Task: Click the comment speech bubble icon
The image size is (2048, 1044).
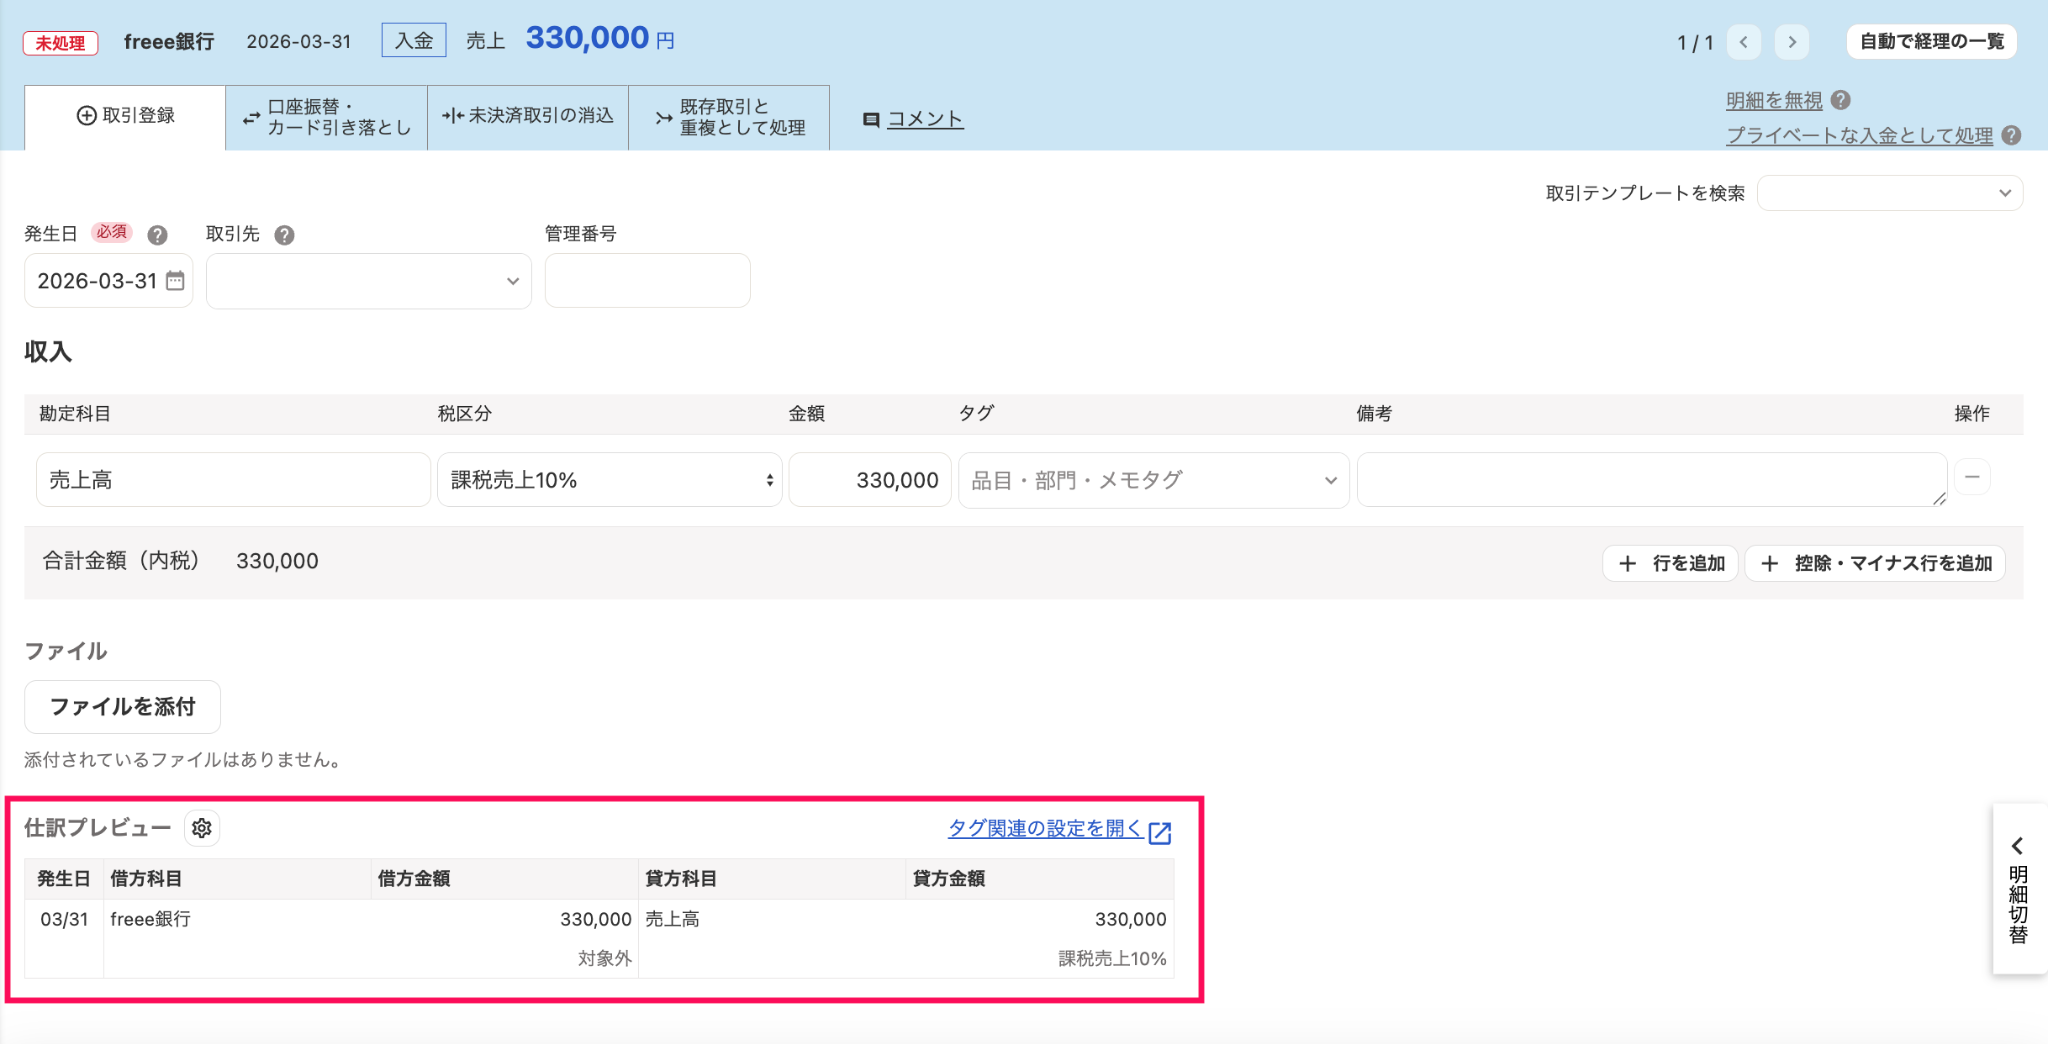Action: [x=871, y=120]
